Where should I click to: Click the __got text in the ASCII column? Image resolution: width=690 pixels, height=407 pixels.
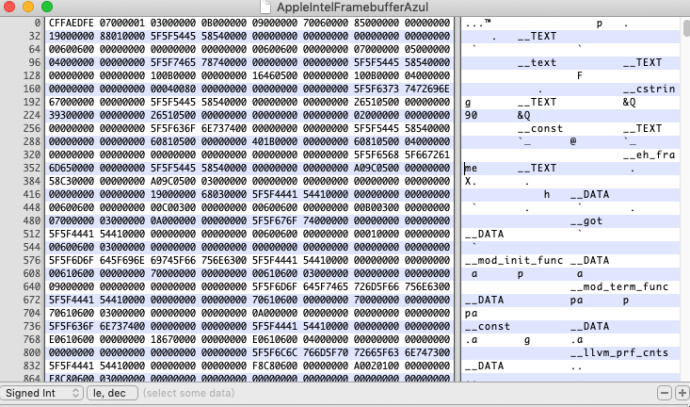587,221
